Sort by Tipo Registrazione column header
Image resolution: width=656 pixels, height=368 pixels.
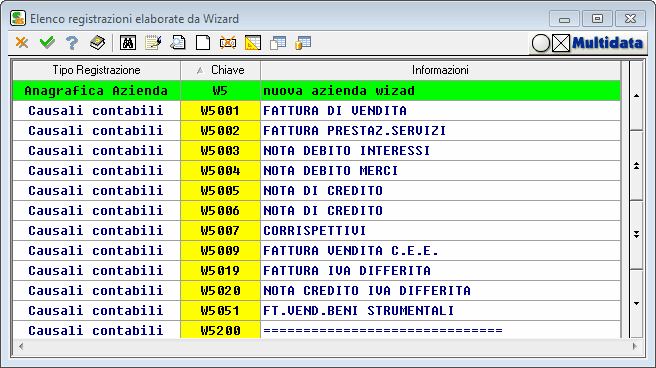coord(97,70)
